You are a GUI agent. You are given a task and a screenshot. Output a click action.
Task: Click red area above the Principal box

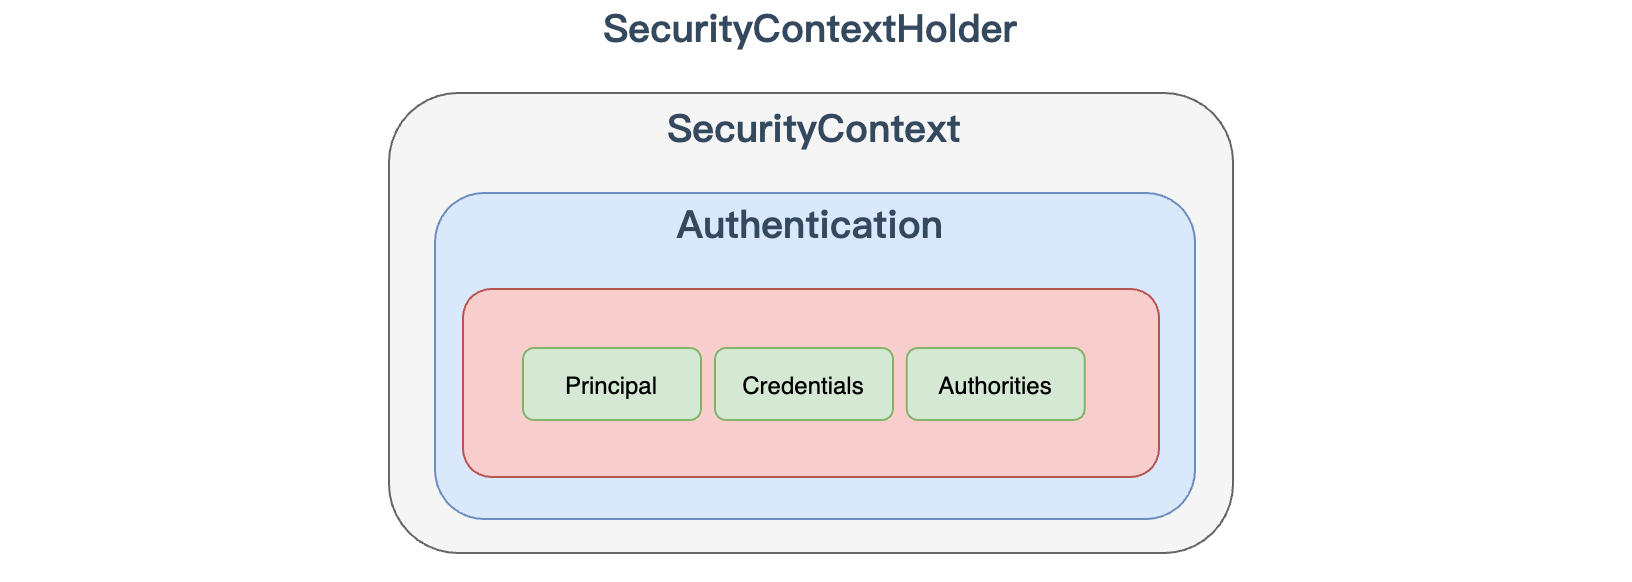pos(611,319)
